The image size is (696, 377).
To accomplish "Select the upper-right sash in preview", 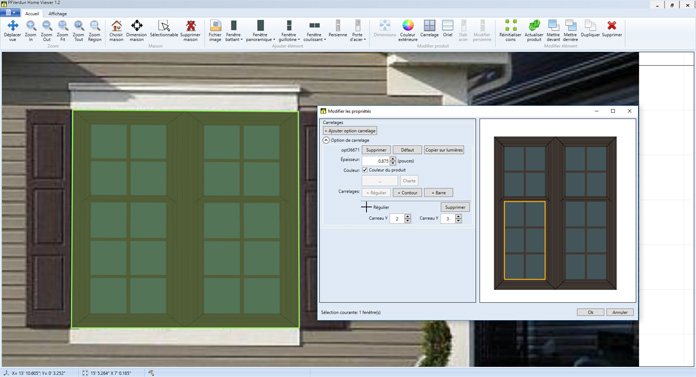I will (x=585, y=171).
